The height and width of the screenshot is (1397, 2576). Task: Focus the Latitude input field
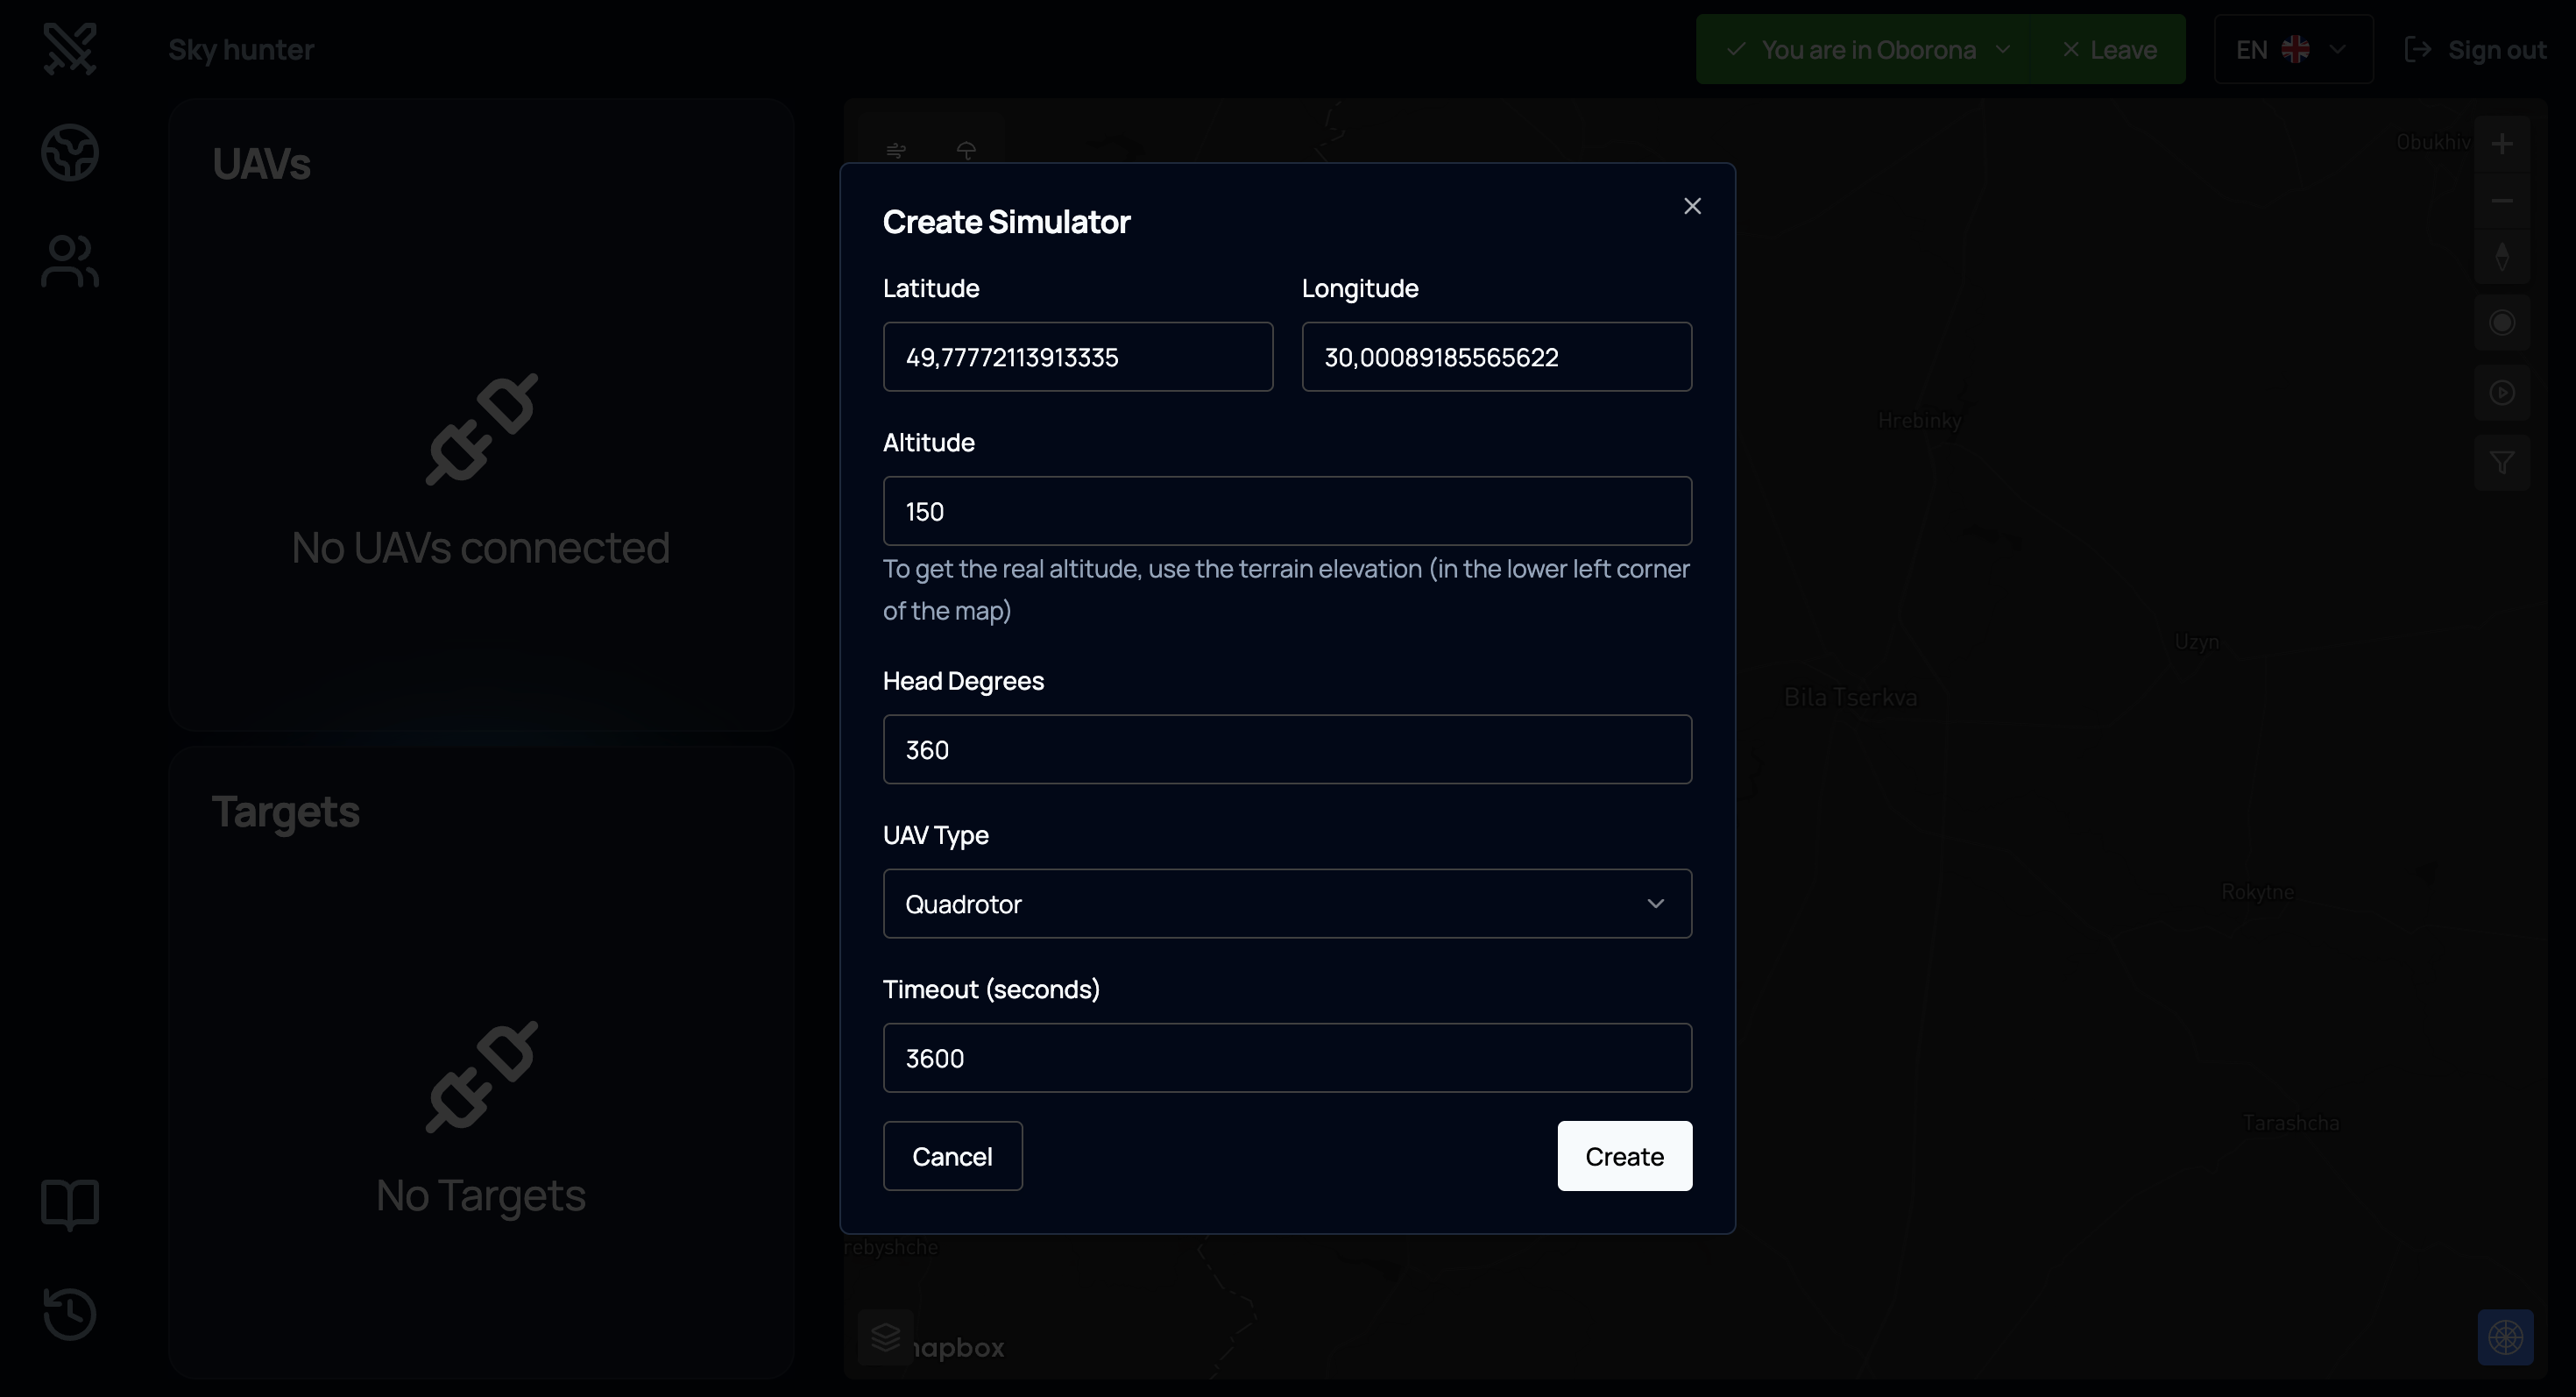pyautogui.click(x=1077, y=357)
